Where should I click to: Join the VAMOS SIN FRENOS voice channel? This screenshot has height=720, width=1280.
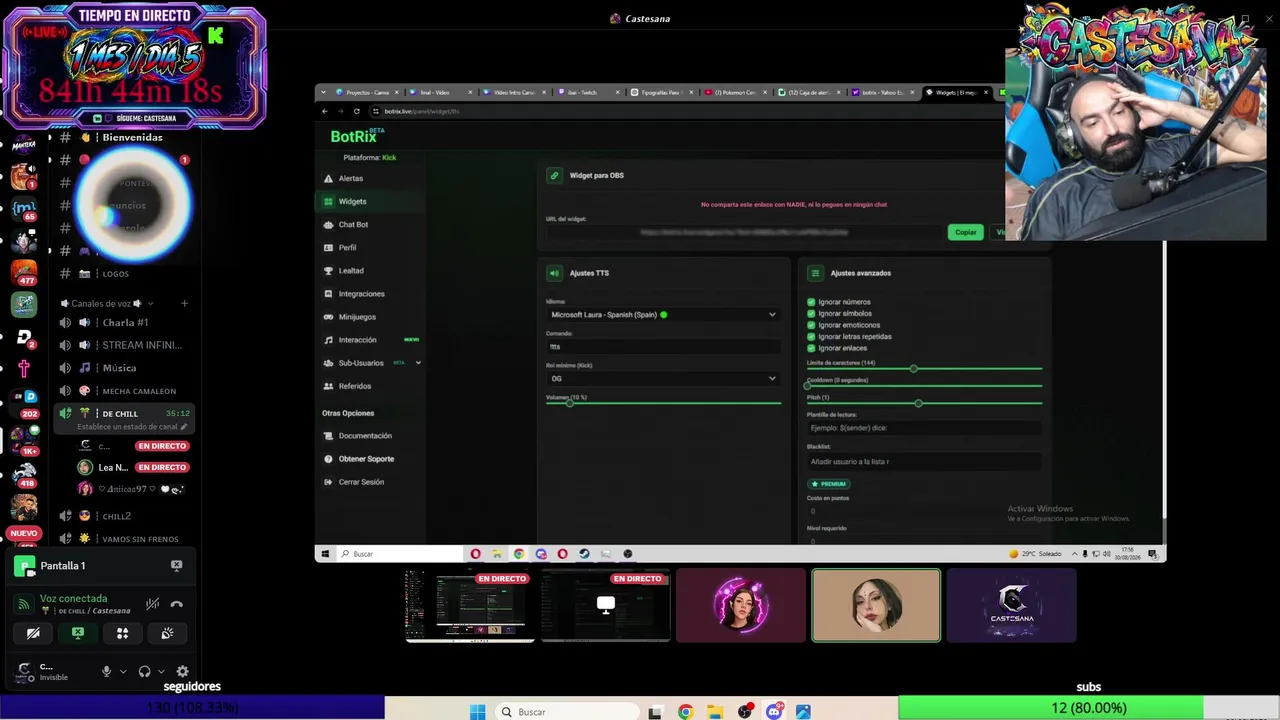pos(125,539)
